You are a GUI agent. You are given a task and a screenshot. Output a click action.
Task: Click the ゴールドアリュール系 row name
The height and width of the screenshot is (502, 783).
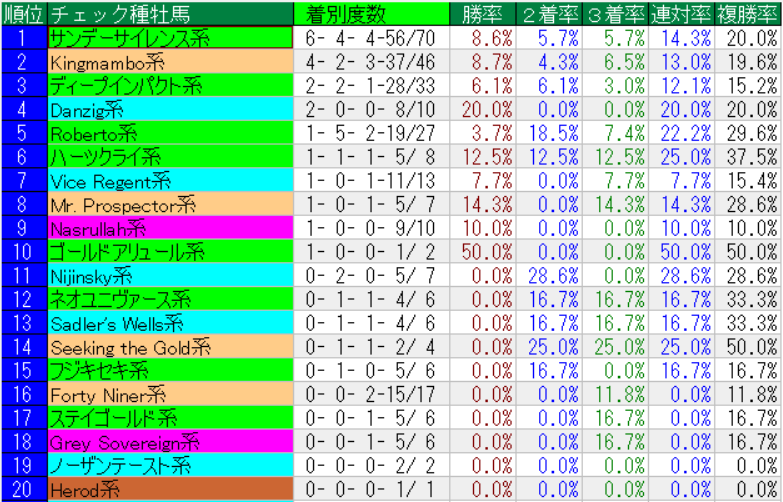tap(170, 252)
